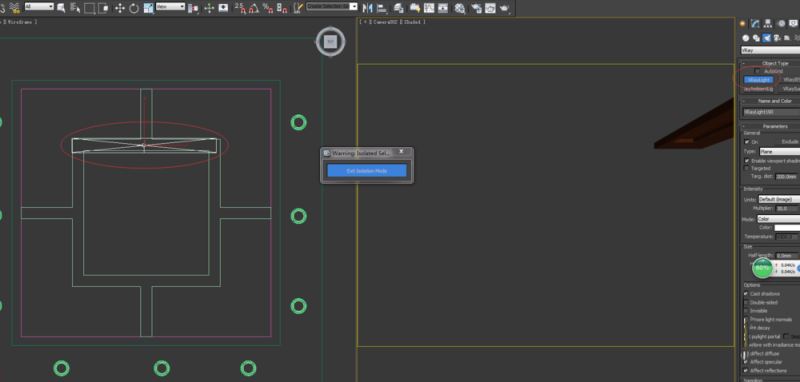Click the Align tool icon
Viewport: 800px width, 382px height.
point(381,8)
